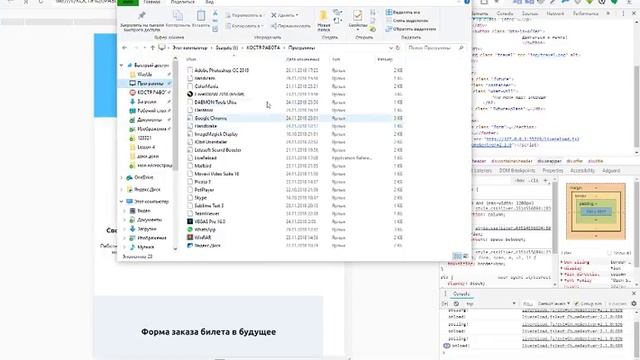Collapse the Быстрый доступ tree node
This screenshot has height=360, width=640.
click(122, 65)
